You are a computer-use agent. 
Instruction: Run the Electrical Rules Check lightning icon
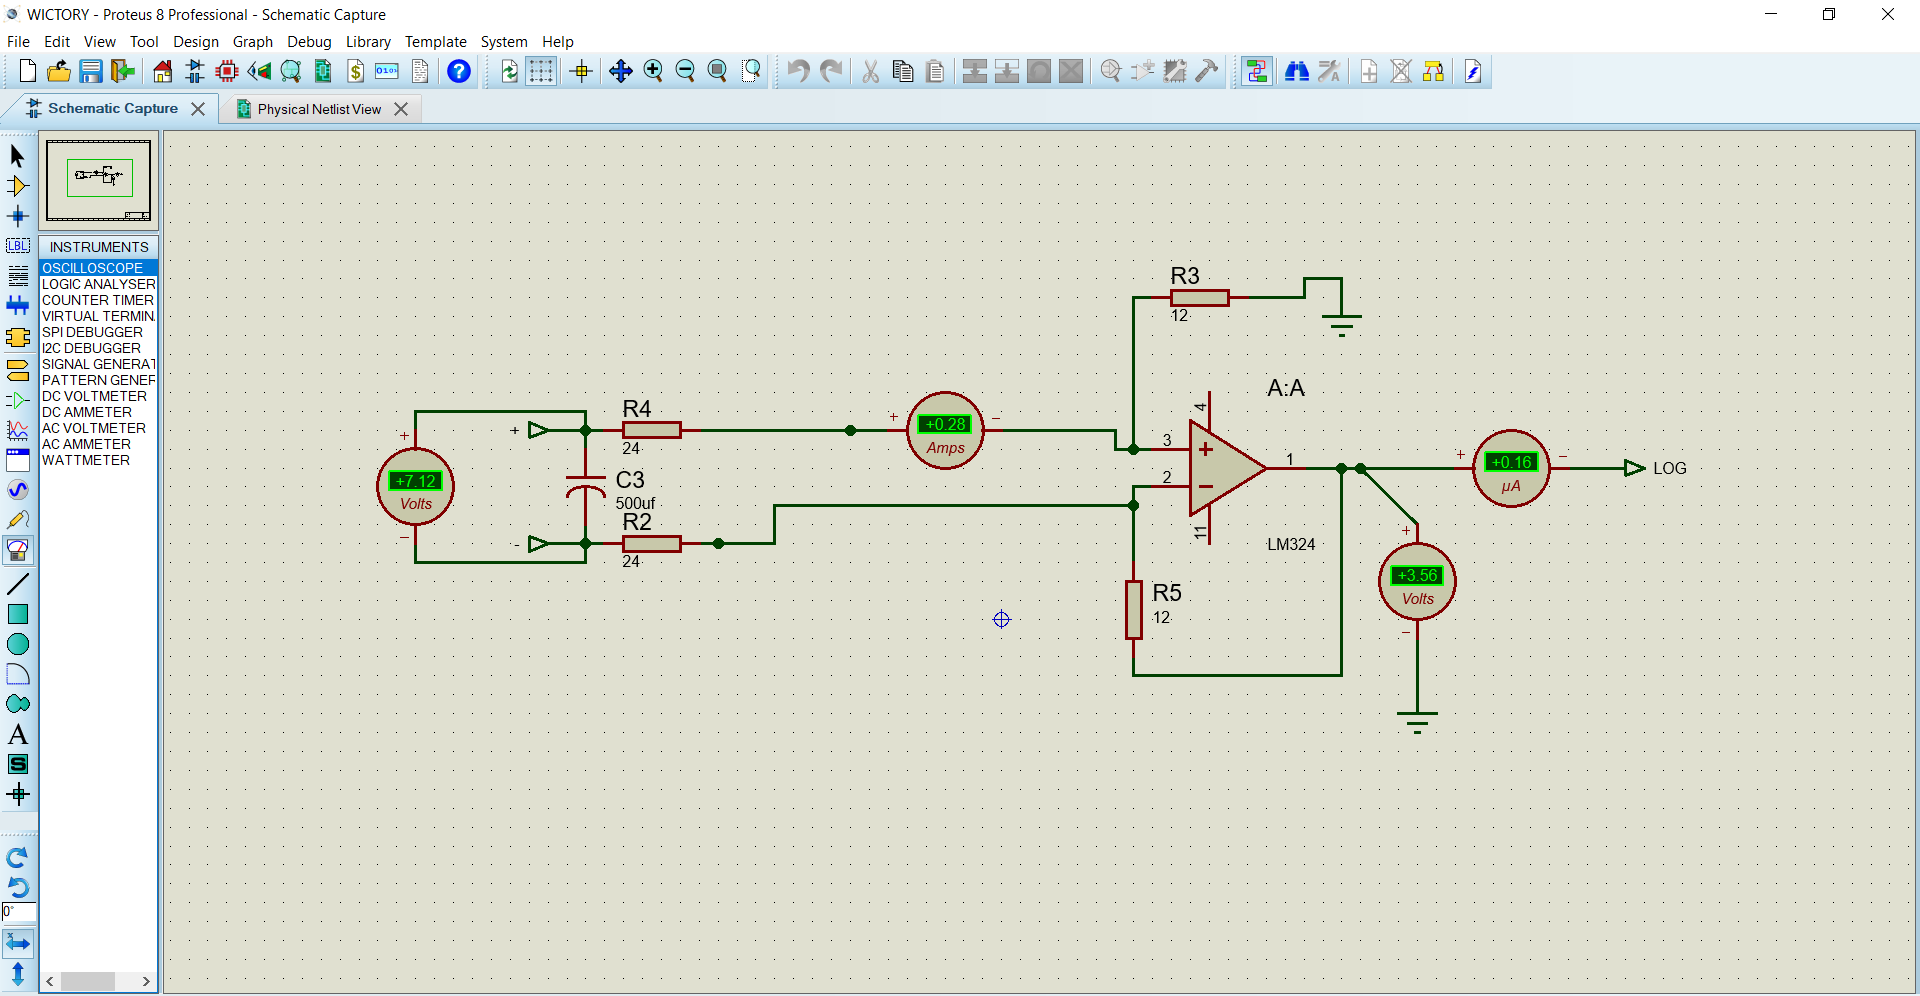tap(1473, 71)
